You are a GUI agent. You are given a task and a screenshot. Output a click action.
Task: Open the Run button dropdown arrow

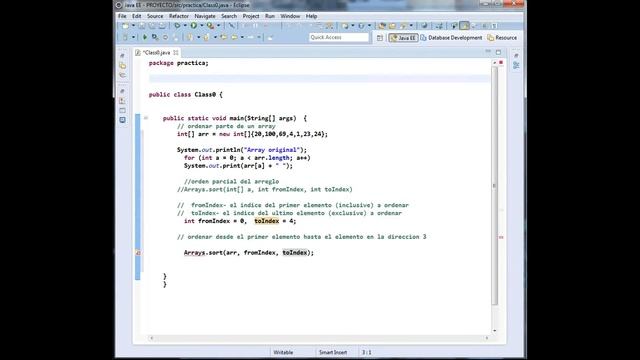point(202,26)
